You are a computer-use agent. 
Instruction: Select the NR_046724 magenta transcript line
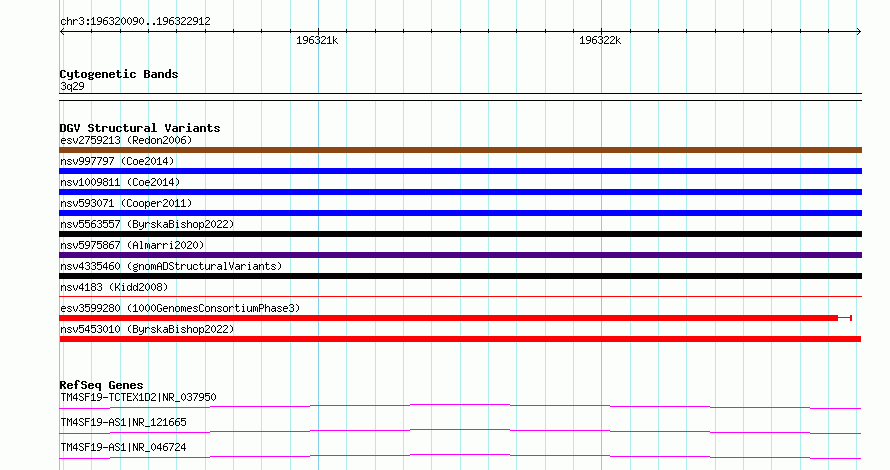[x=460, y=456]
